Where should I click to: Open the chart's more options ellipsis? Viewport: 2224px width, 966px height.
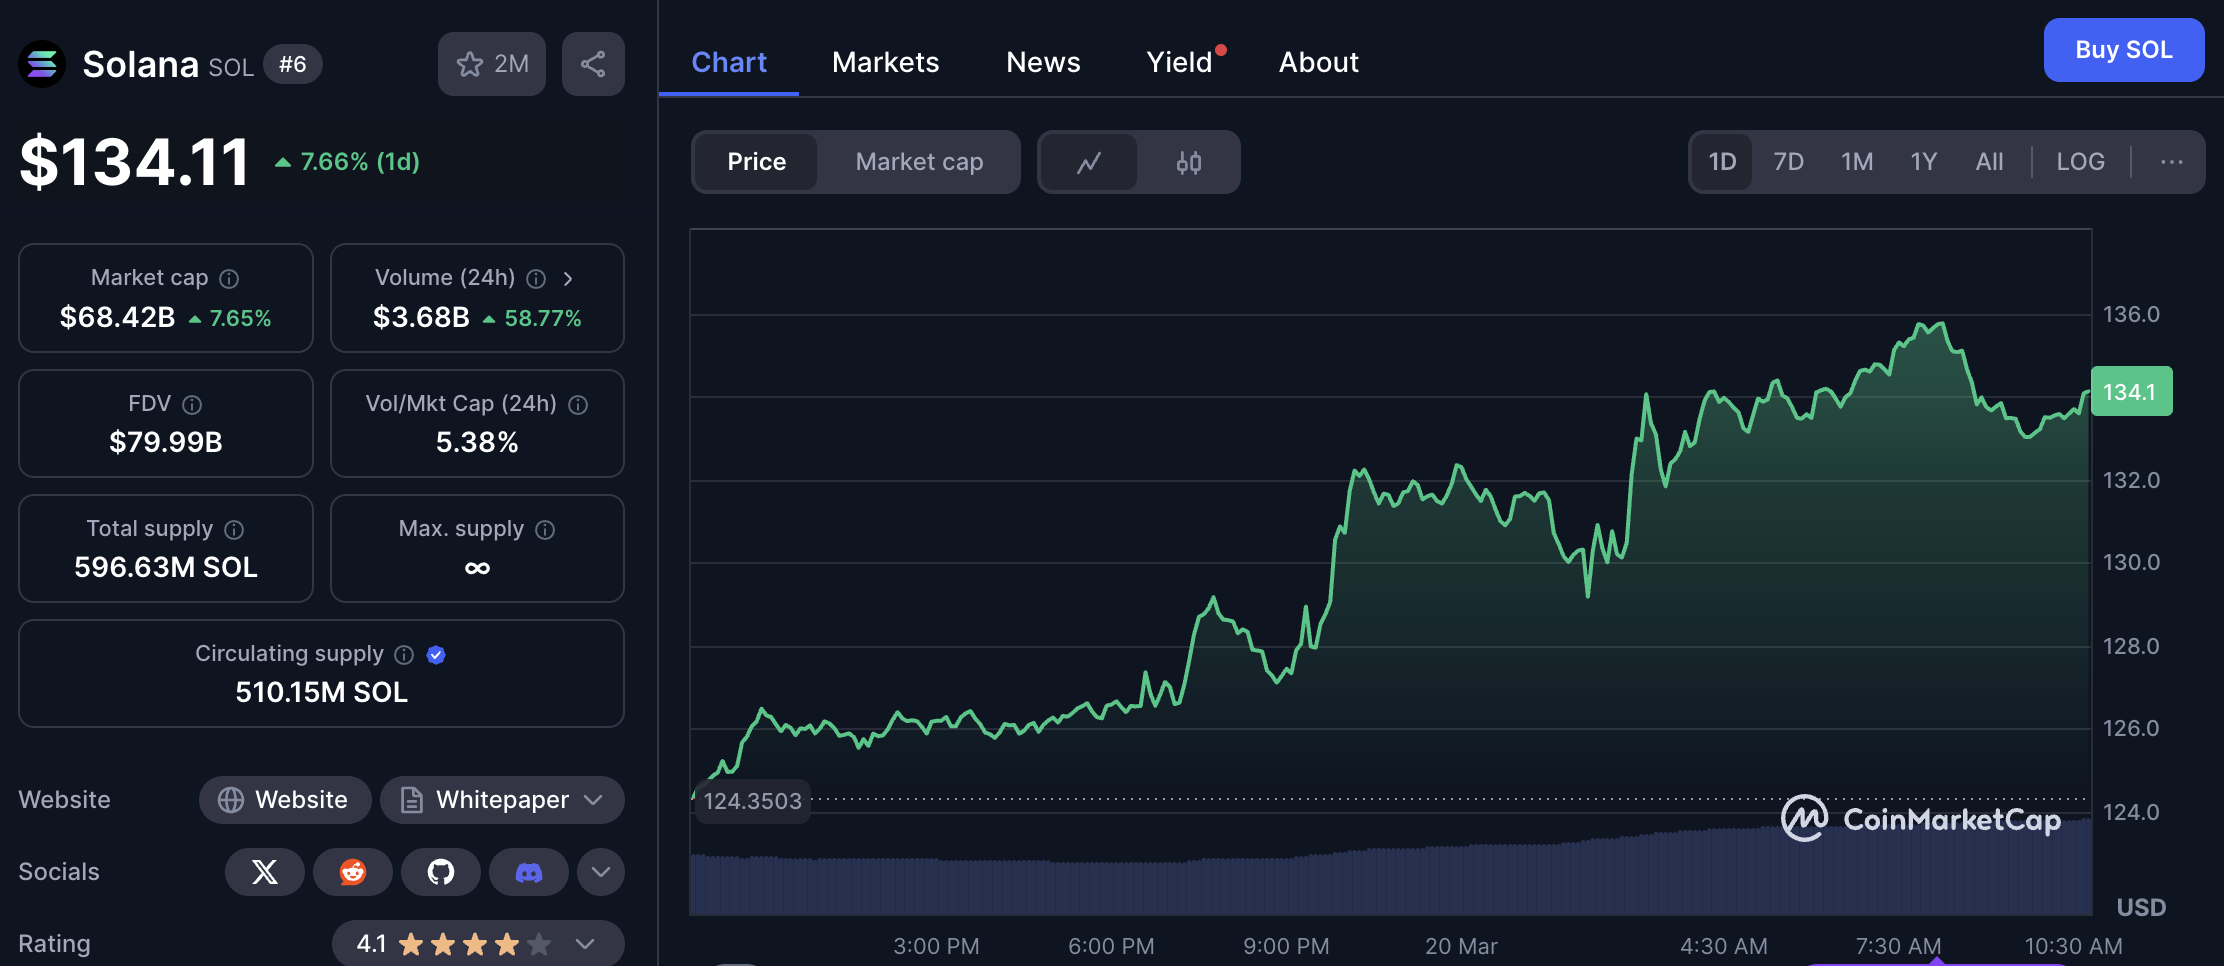point(2171,162)
